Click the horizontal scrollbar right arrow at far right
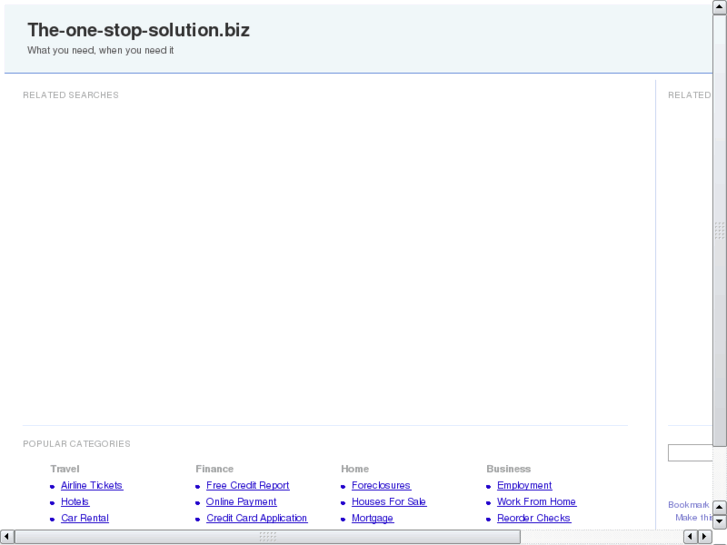Image resolution: width=727 pixels, height=545 pixels. tap(704, 537)
